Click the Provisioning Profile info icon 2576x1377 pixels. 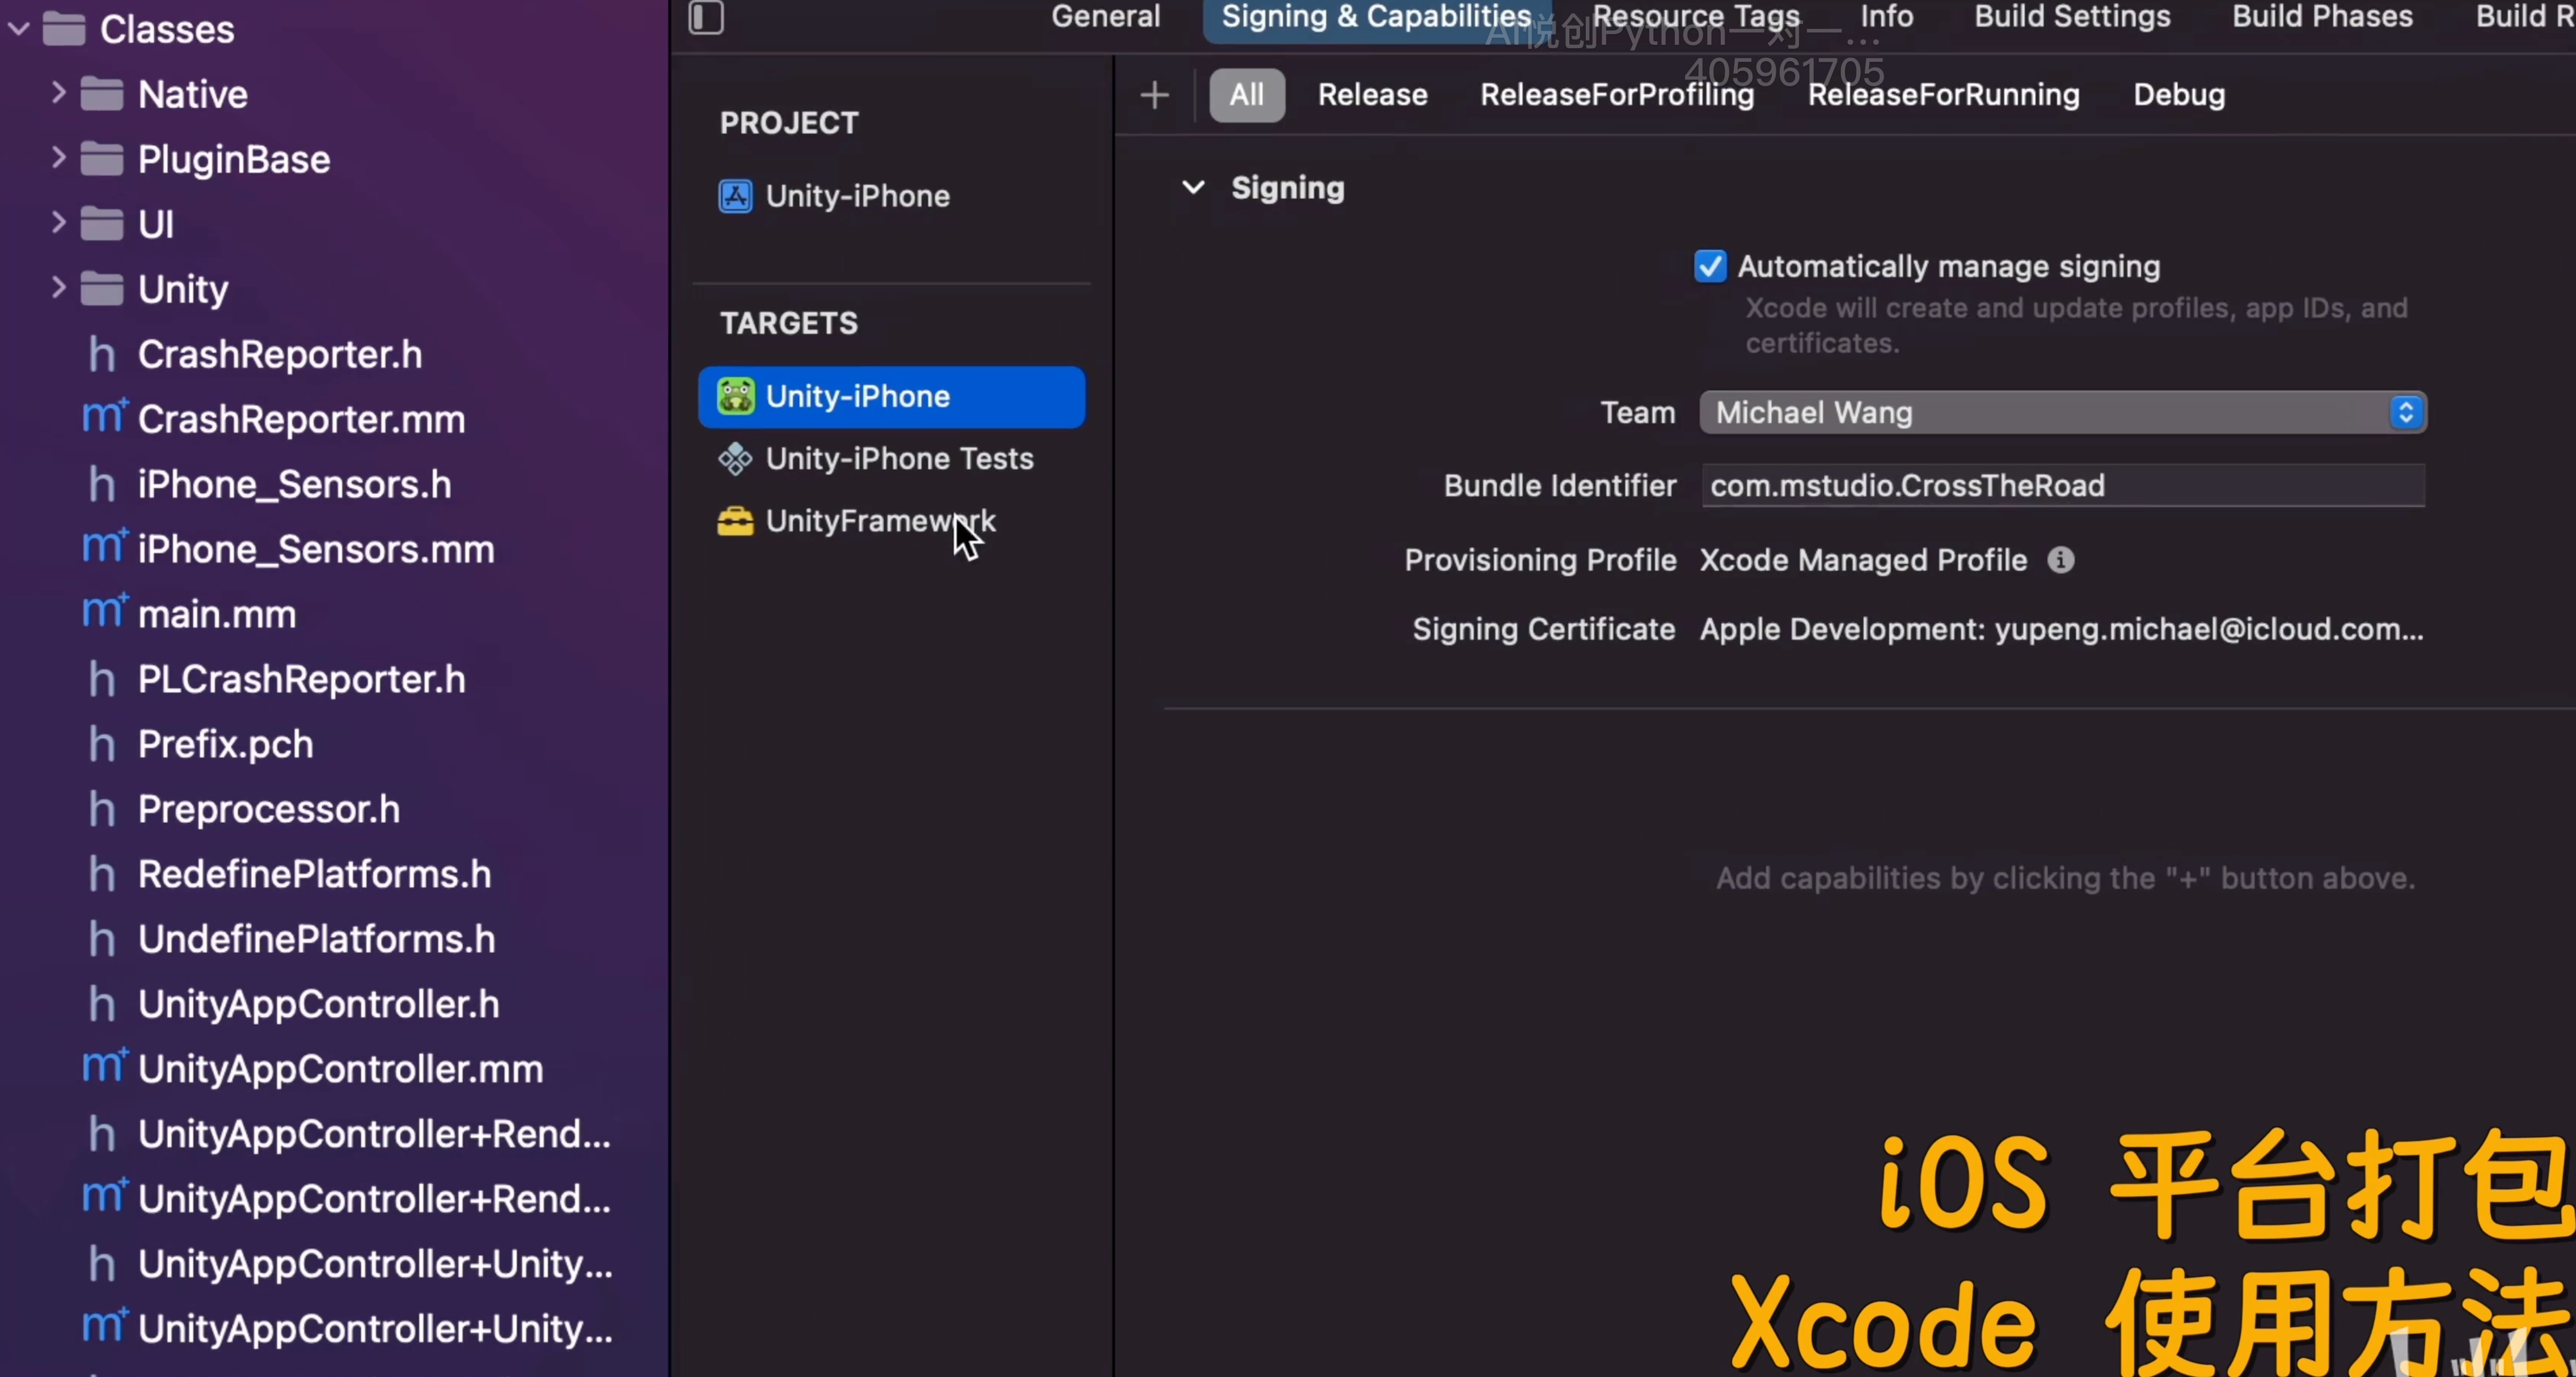pyautogui.click(x=2060, y=560)
